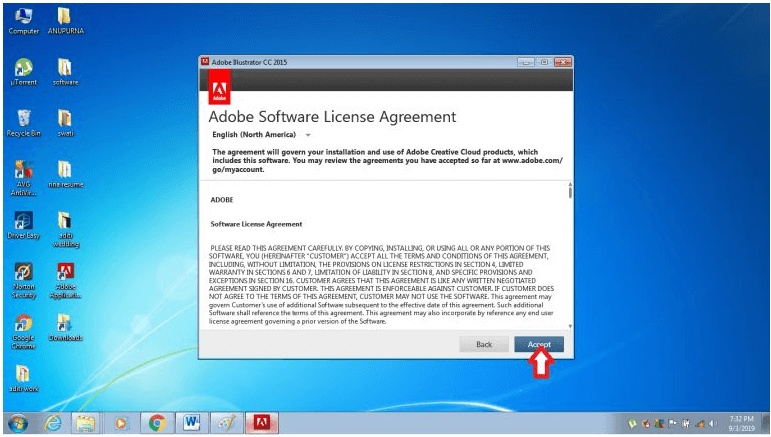771x437 pixels.
Task: Click the license text scrollbar thumb
Action: [570, 190]
